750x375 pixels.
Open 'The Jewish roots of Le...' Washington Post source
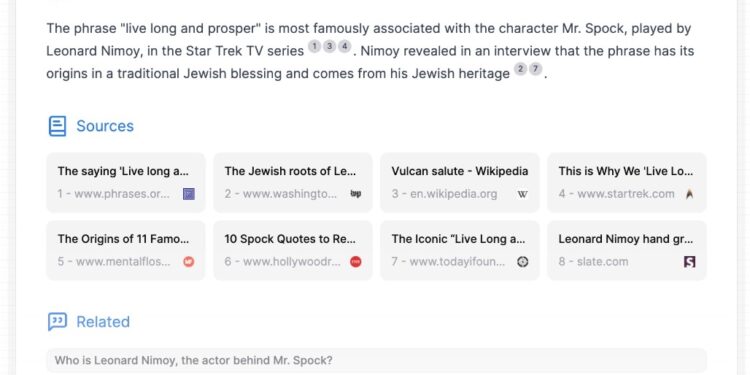pos(293,183)
